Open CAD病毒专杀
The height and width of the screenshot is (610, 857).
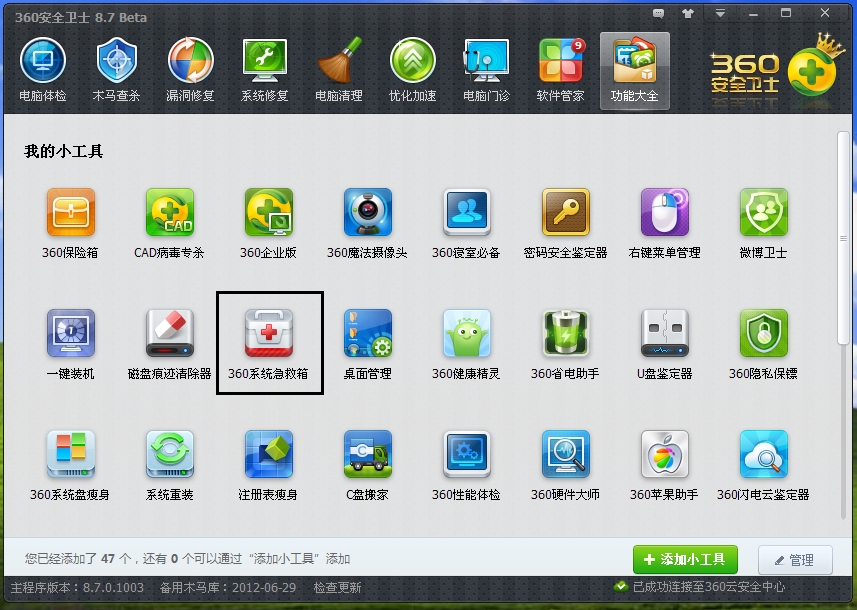tap(169, 213)
